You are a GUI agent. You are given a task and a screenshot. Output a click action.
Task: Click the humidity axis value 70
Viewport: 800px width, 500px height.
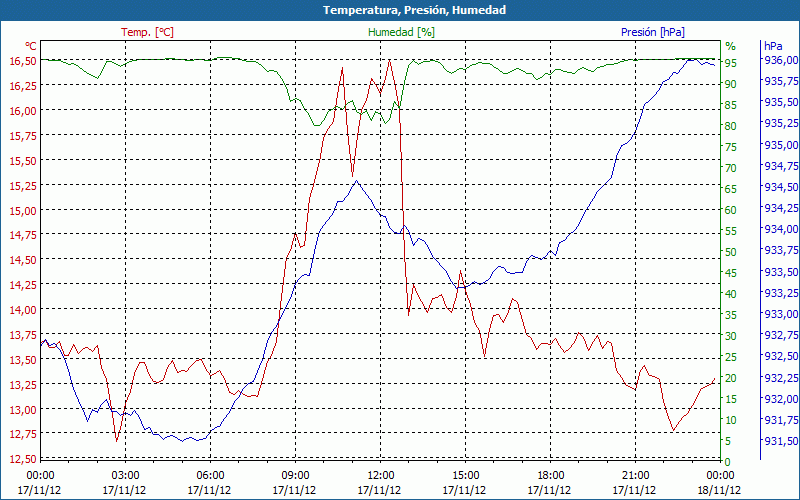[x=731, y=168]
